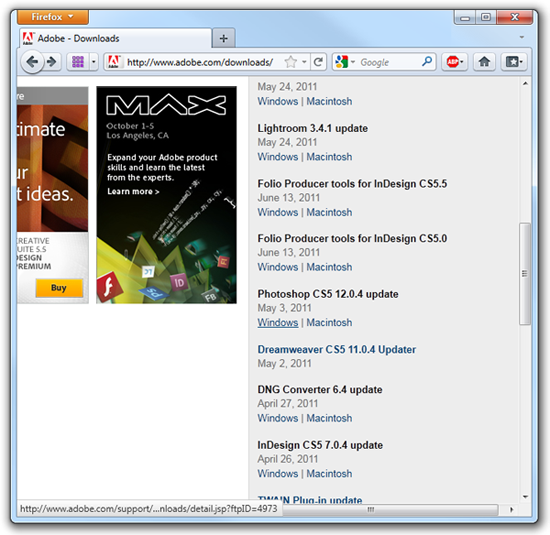Open a new tab with the plus button
The height and width of the screenshot is (535, 550).
[223, 38]
